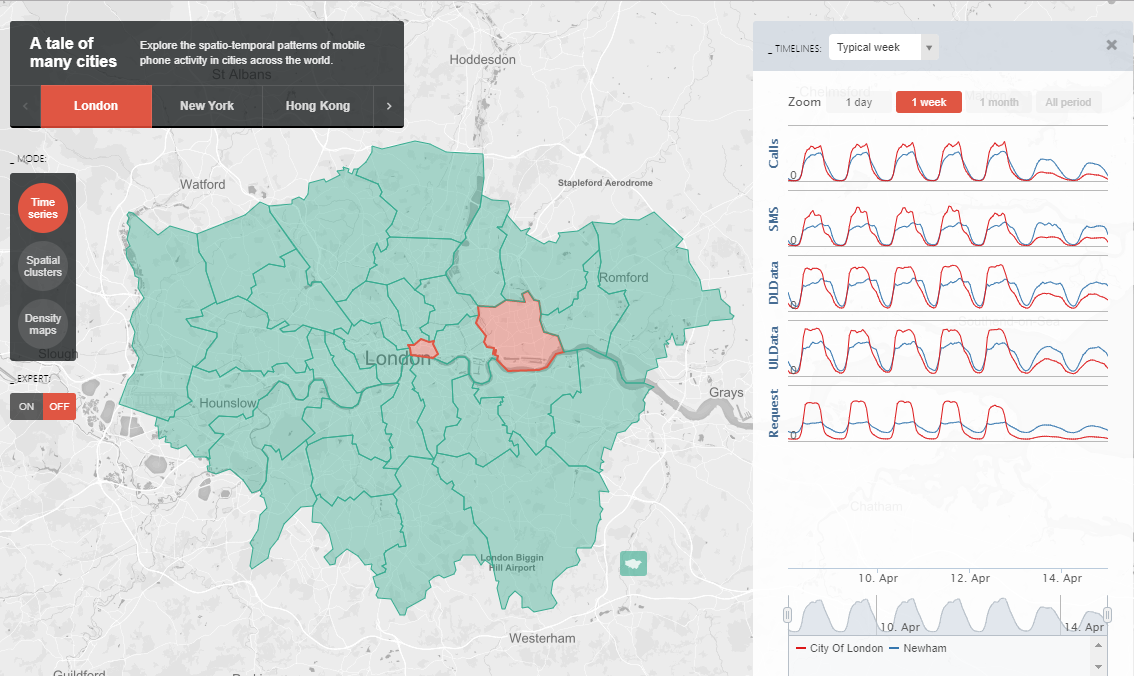
Task: Toggle Newham legend series
Action: click(918, 648)
